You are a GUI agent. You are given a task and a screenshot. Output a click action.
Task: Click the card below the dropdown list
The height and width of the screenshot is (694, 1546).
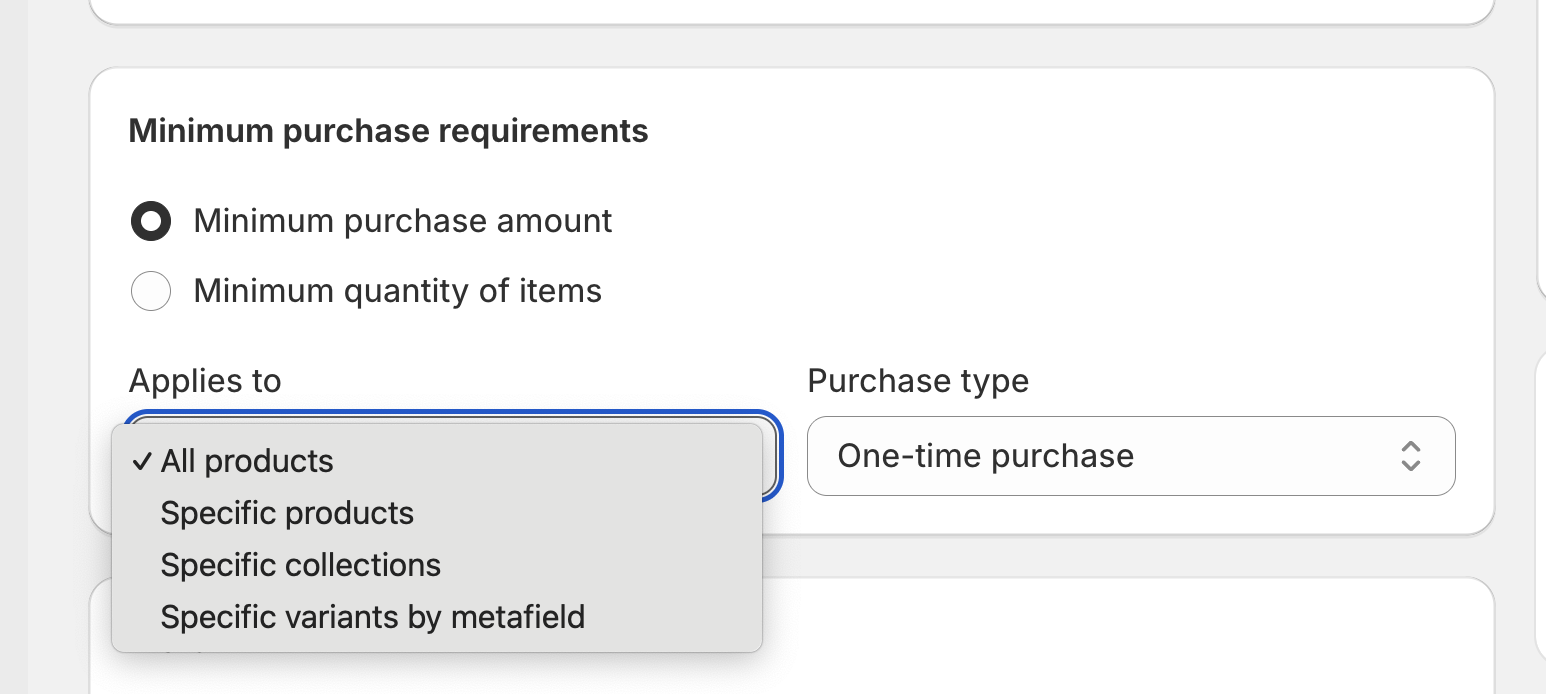coord(1100,640)
